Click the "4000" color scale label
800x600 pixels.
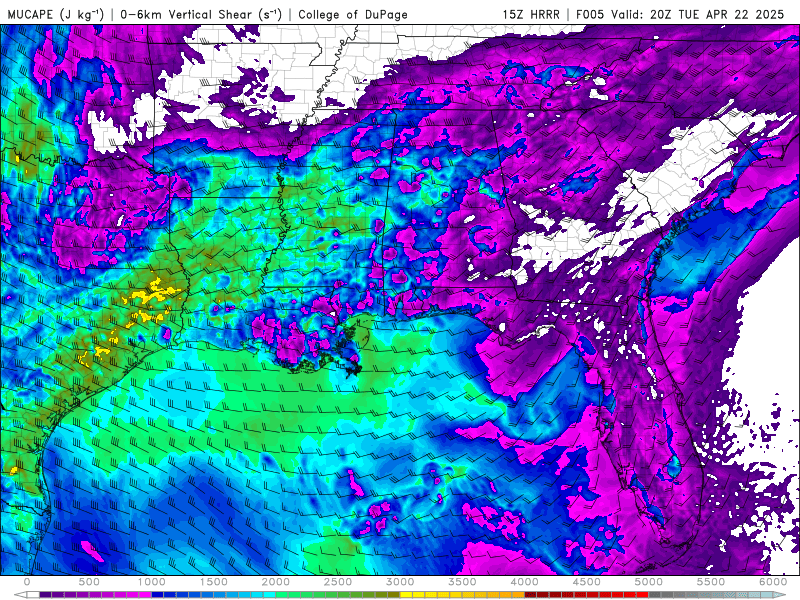(x=524, y=582)
